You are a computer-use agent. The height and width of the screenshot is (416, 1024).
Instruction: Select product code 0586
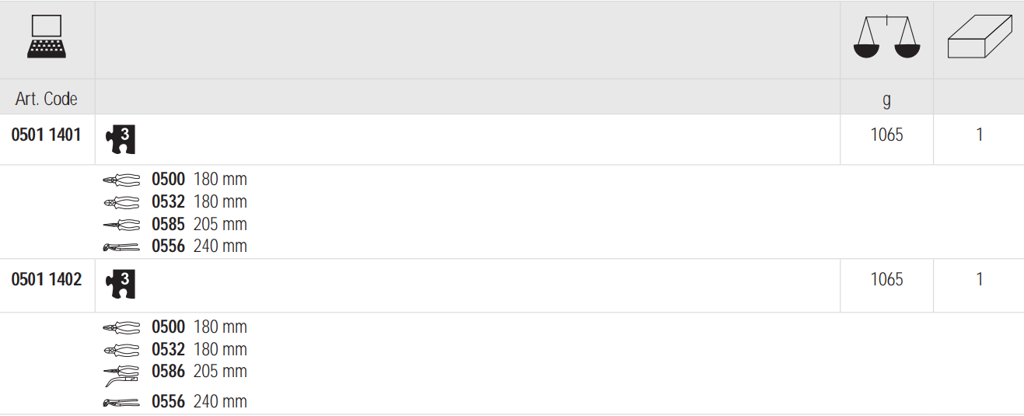tap(168, 372)
